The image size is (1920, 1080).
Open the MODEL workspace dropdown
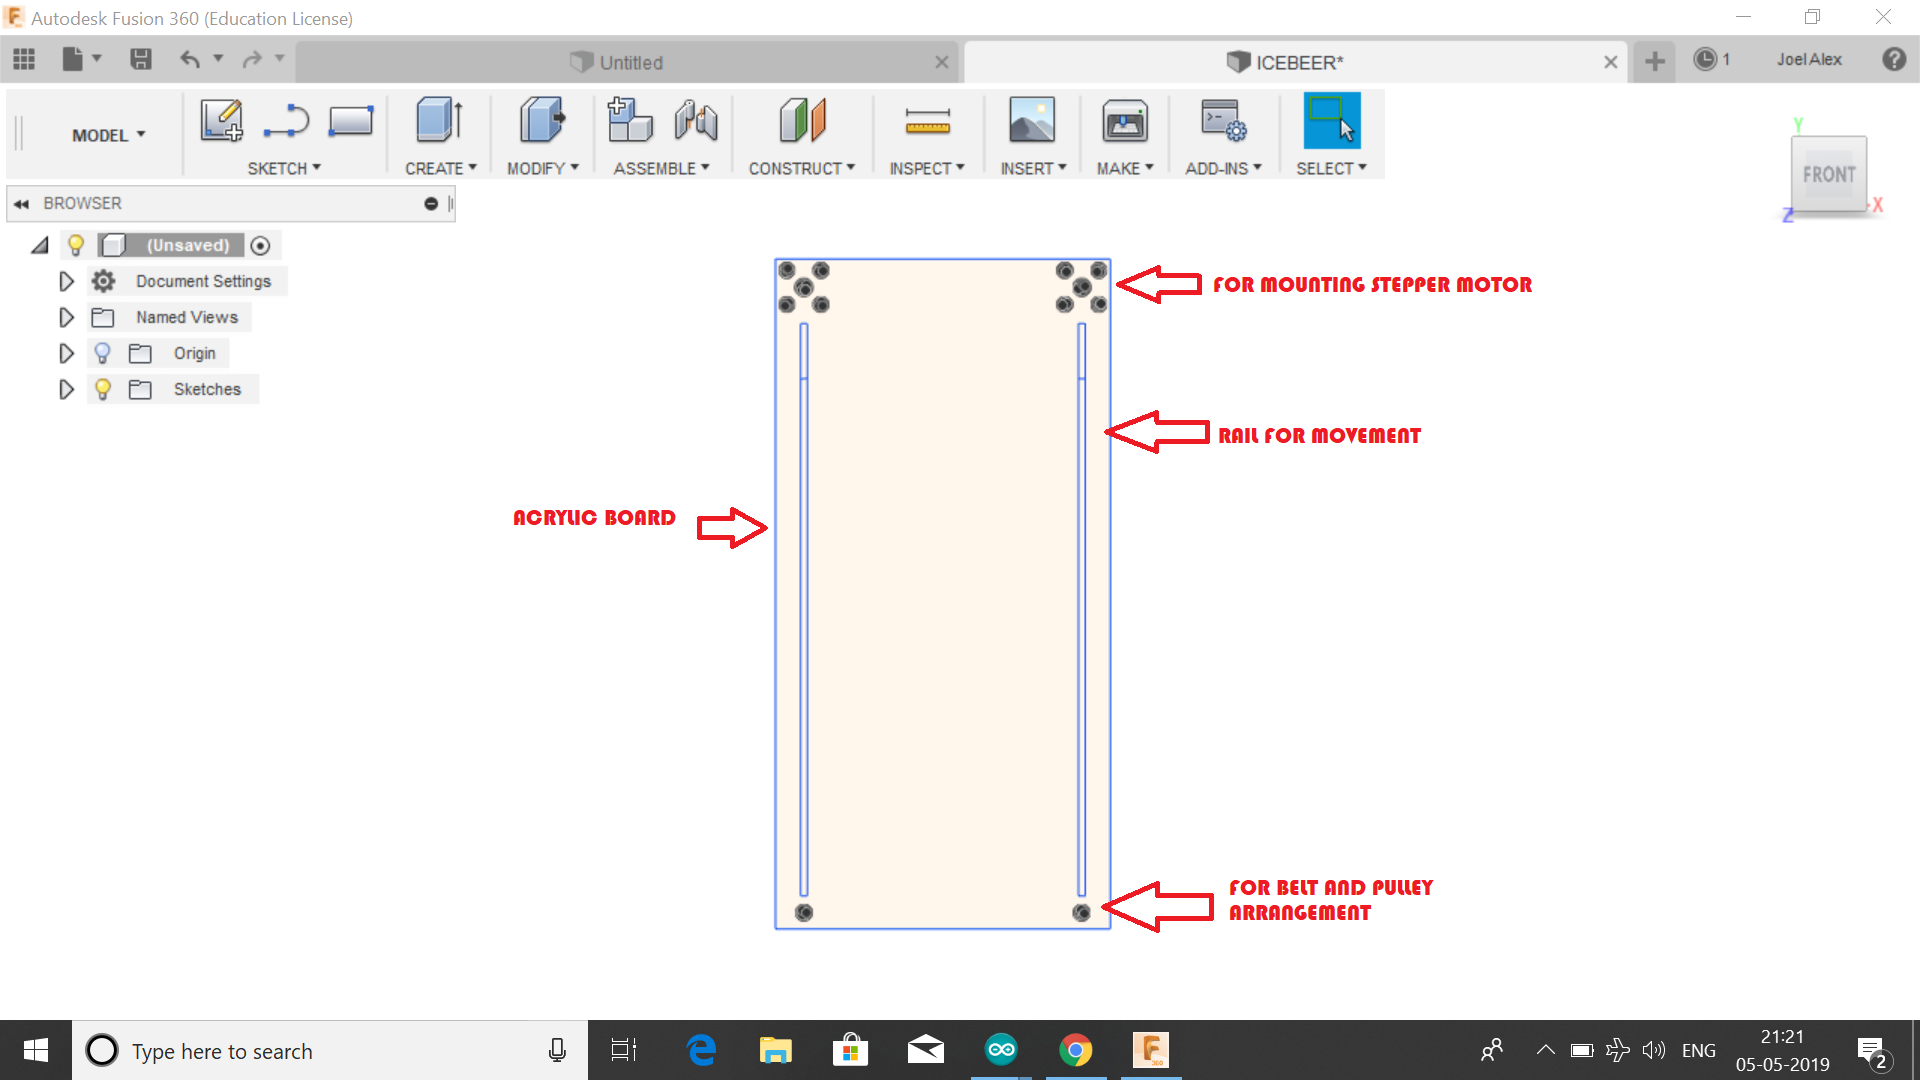click(x=108, y=135)
